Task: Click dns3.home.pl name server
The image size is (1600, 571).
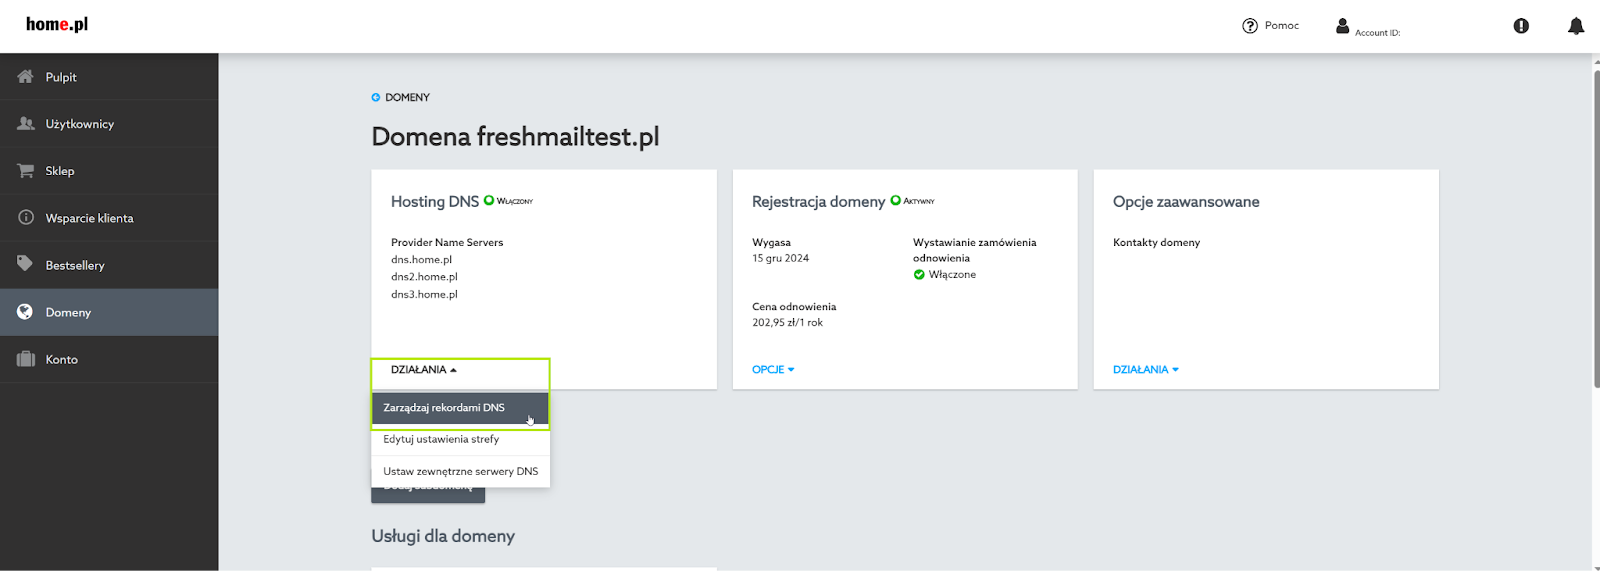Action: click(424, 295)
